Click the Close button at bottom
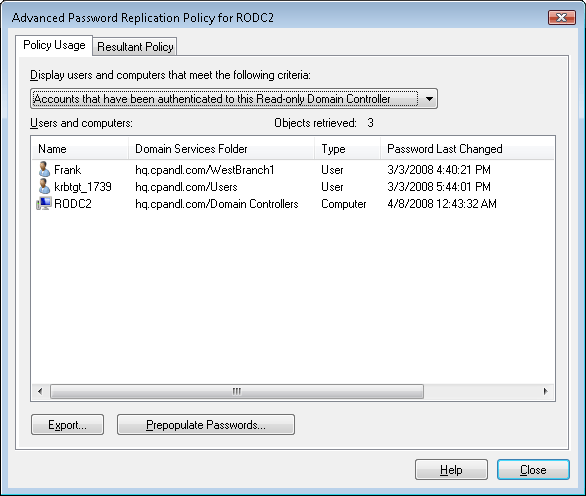 click(533, 469)
